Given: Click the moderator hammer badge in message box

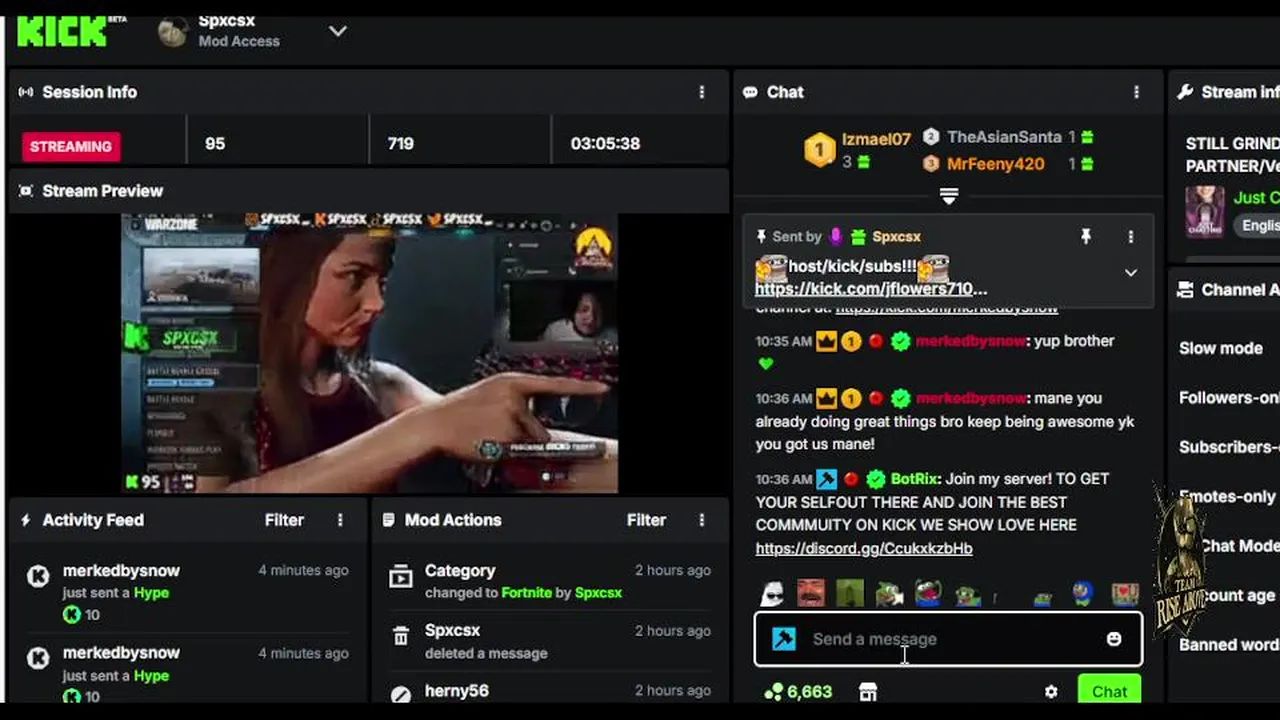Looking at the screenshot, I should [784, 639].
